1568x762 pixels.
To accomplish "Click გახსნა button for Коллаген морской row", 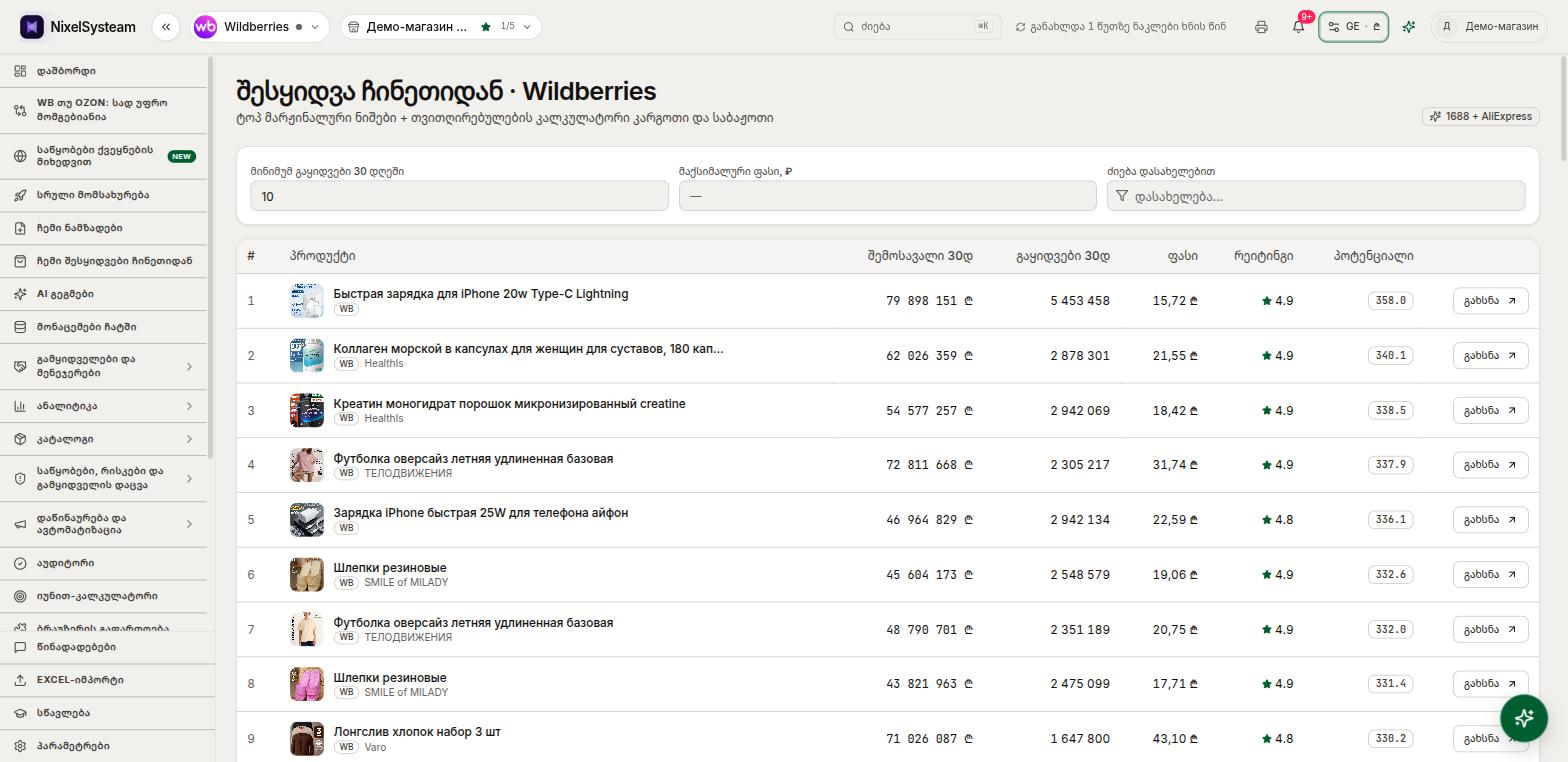I will point(1490,356).
